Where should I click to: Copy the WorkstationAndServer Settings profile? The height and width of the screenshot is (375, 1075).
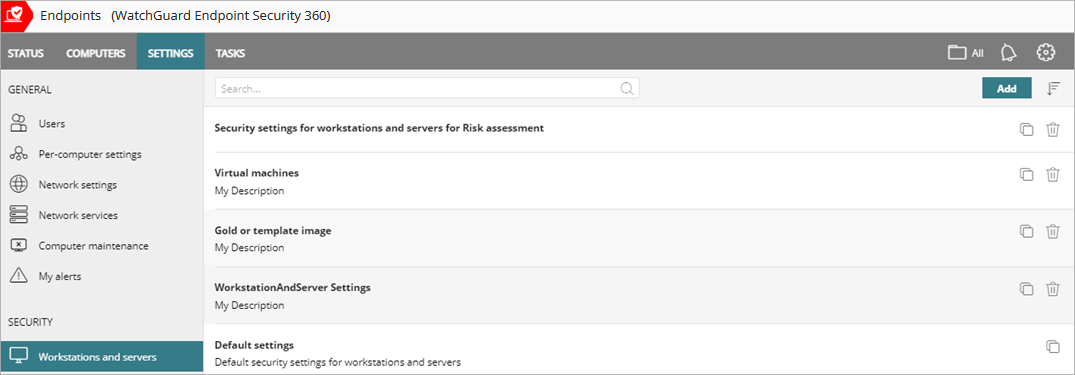click(x=1026, y=289)
